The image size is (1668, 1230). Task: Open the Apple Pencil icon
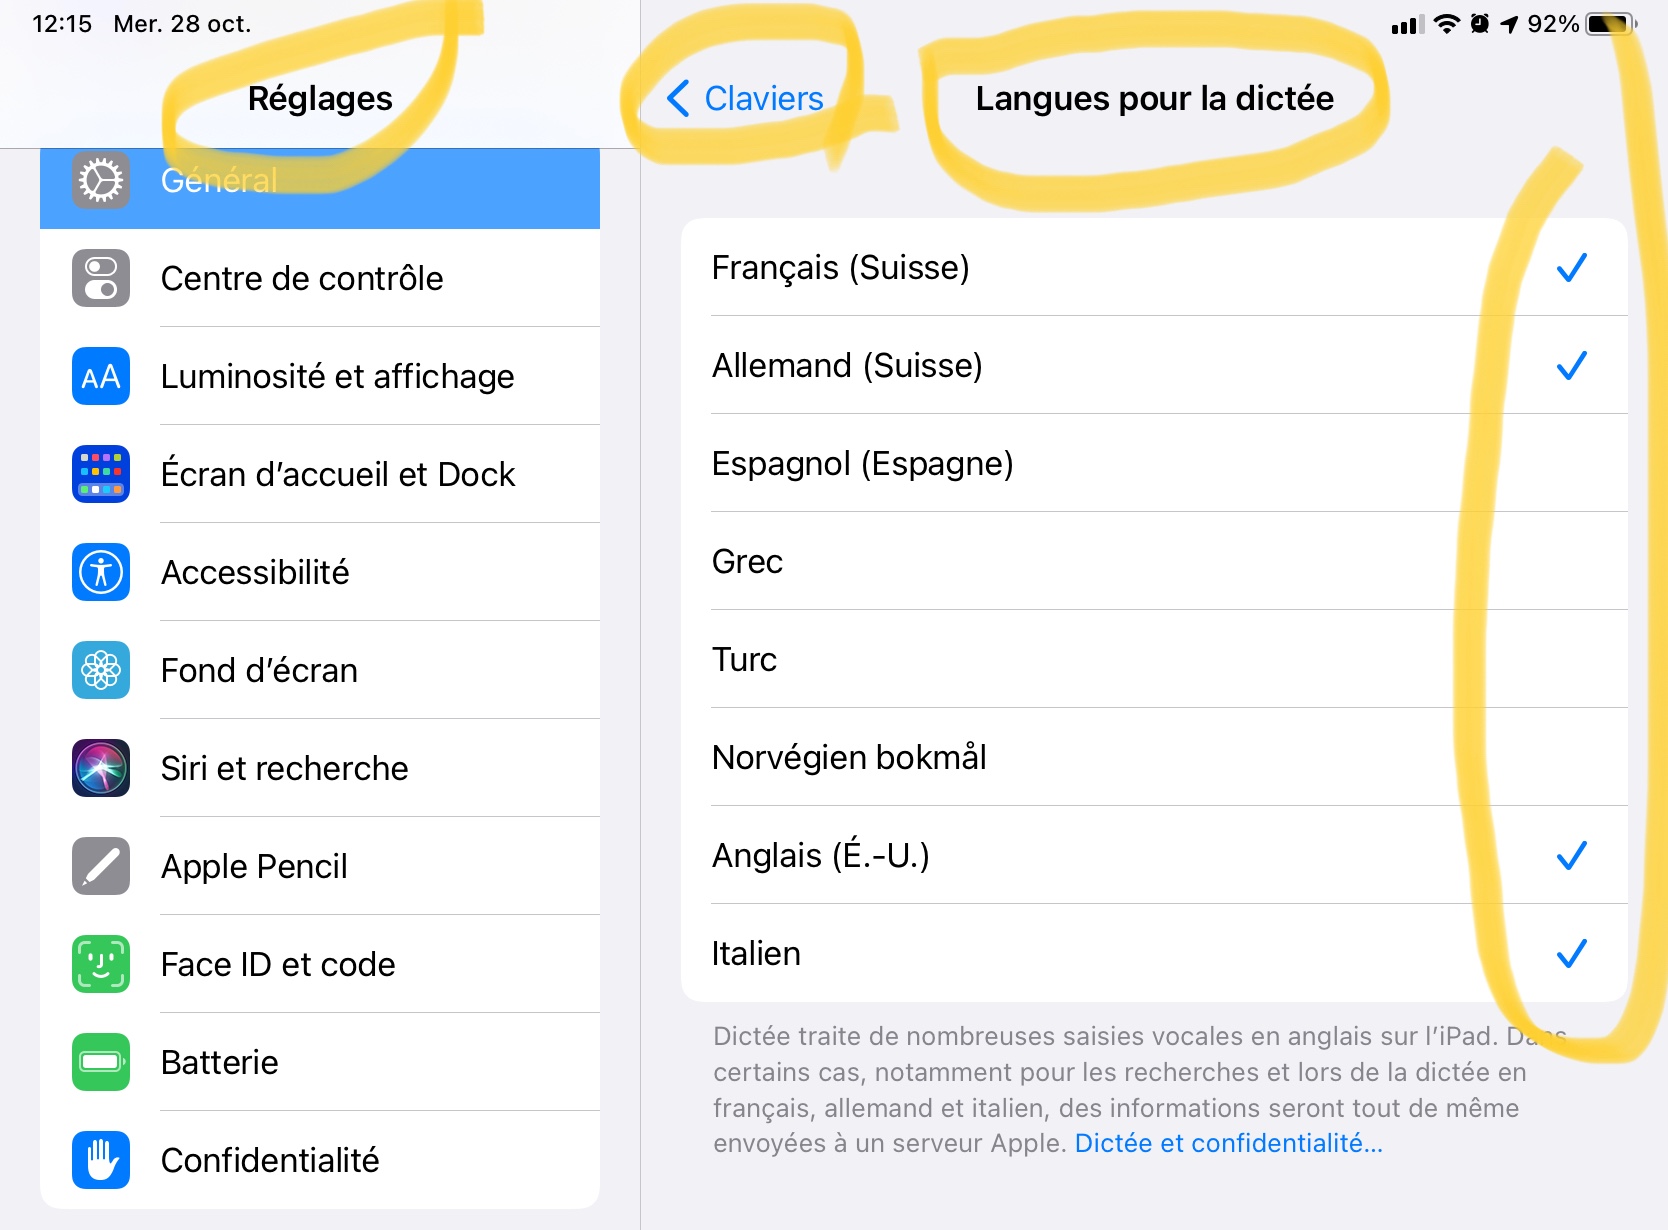(x=101, y=866)
